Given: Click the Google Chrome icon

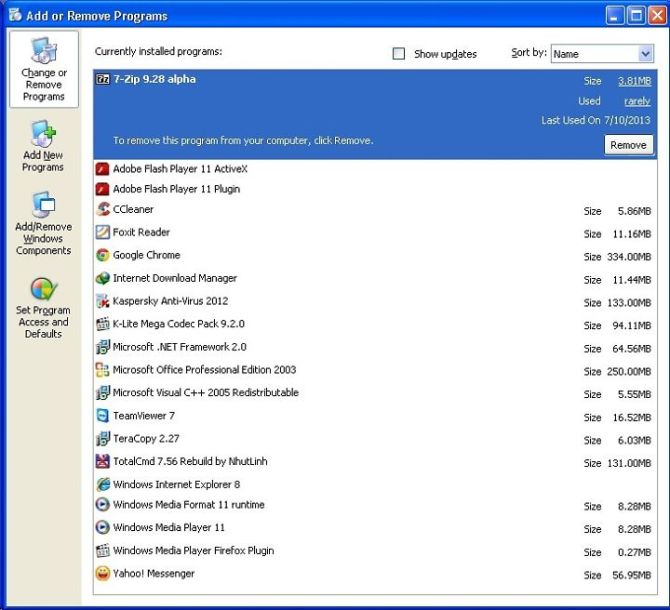Looking at the screenshot, I should (x=103, y=255).
